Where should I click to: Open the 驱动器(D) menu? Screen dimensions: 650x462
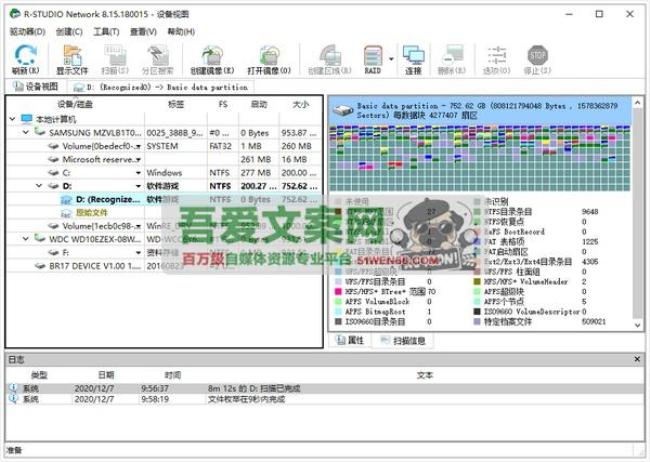pyautogui.click(x=27, y=32)
